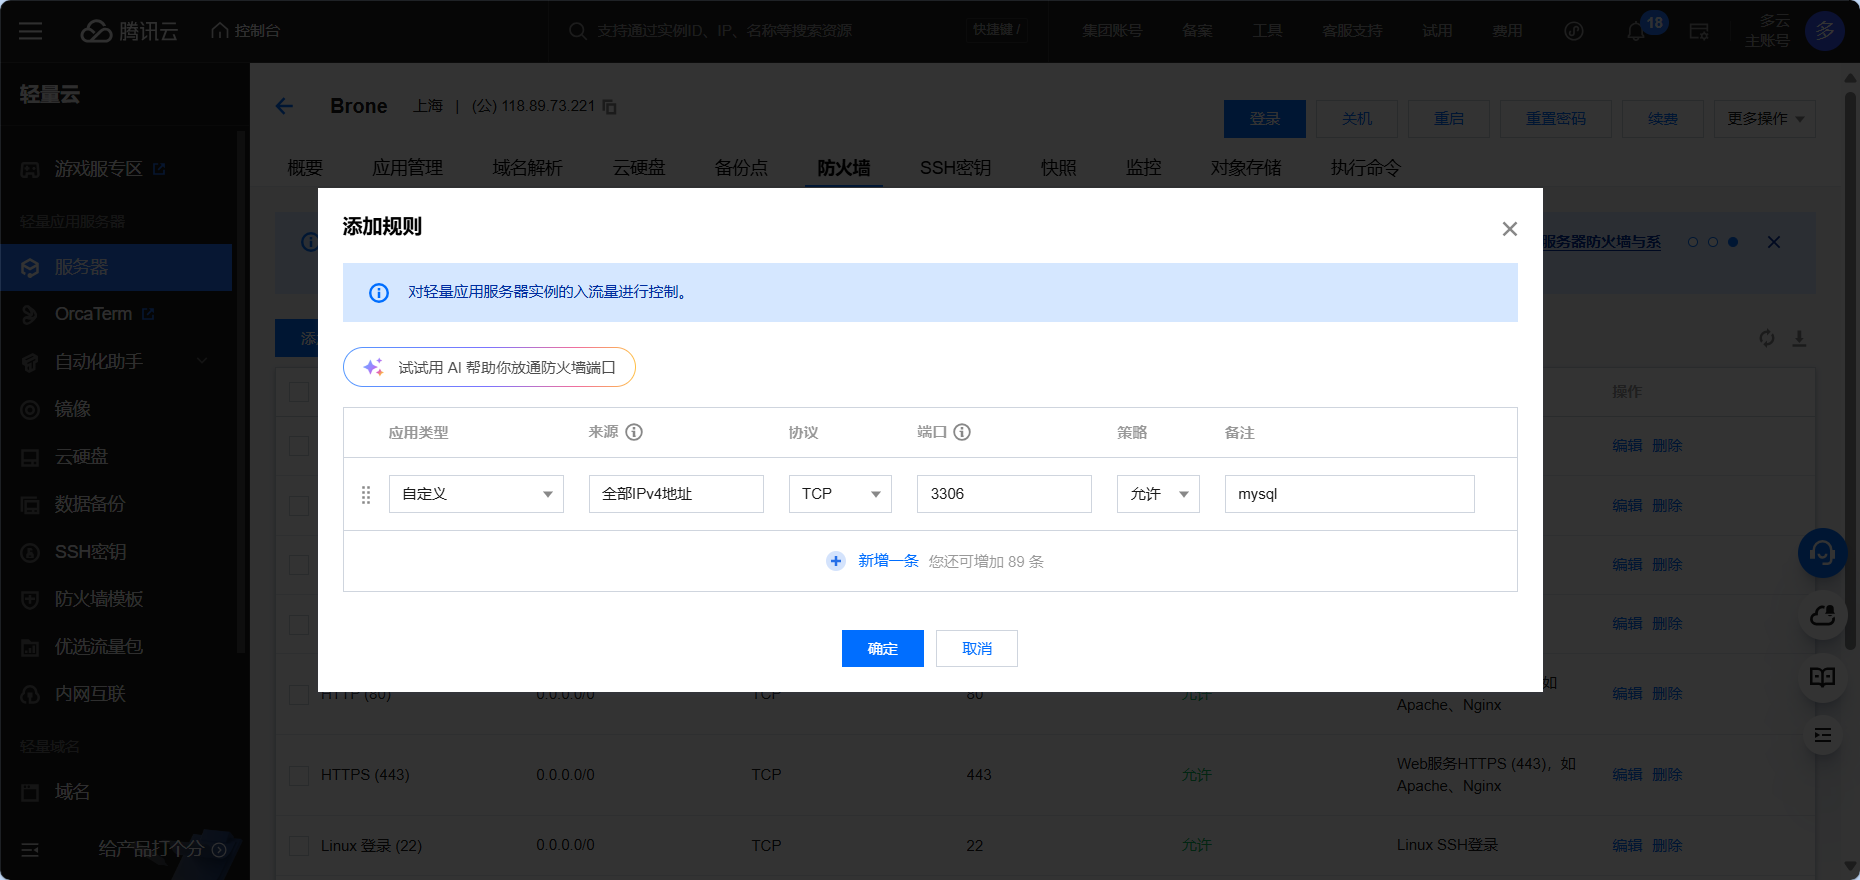Click the port input field containing 3306
The height and width of the screenshot is (880, 1860).
coord(1003,494)
